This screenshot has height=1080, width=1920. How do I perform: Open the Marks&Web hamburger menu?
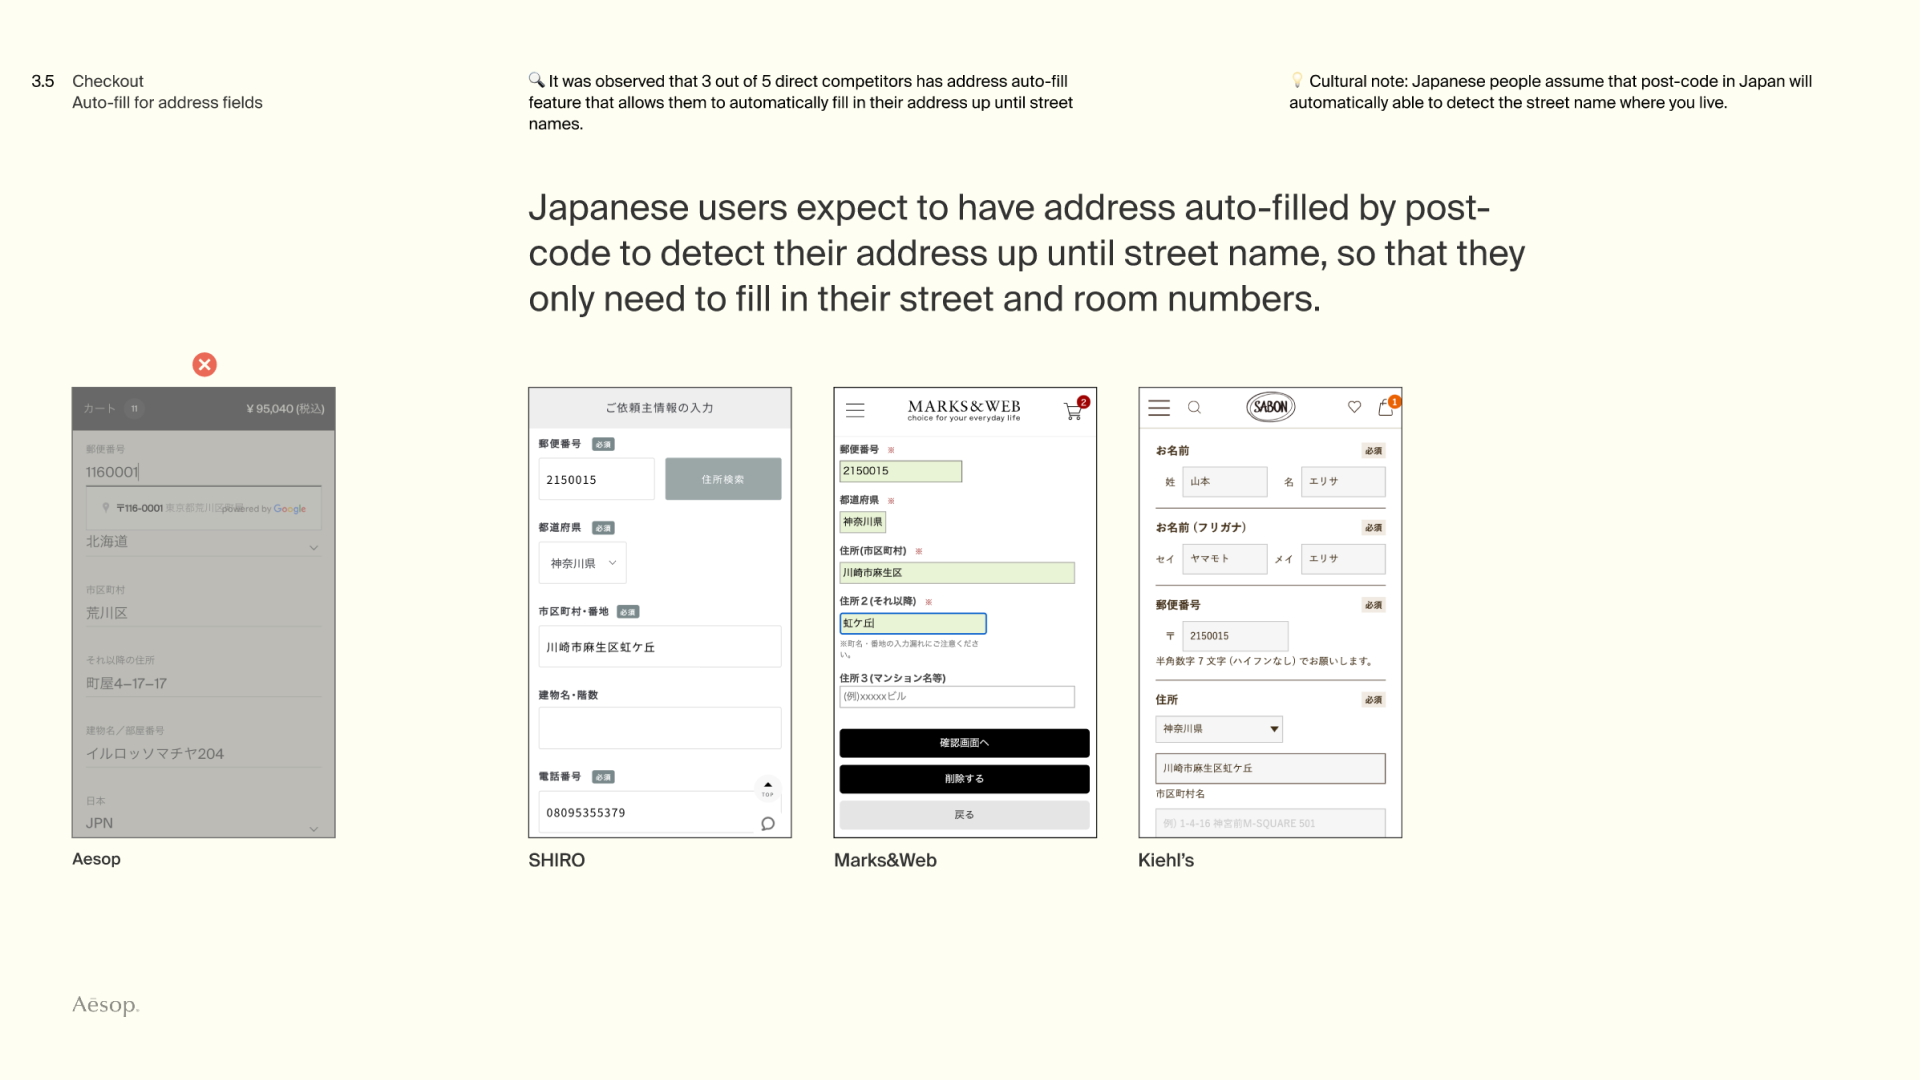click(855, 410)
